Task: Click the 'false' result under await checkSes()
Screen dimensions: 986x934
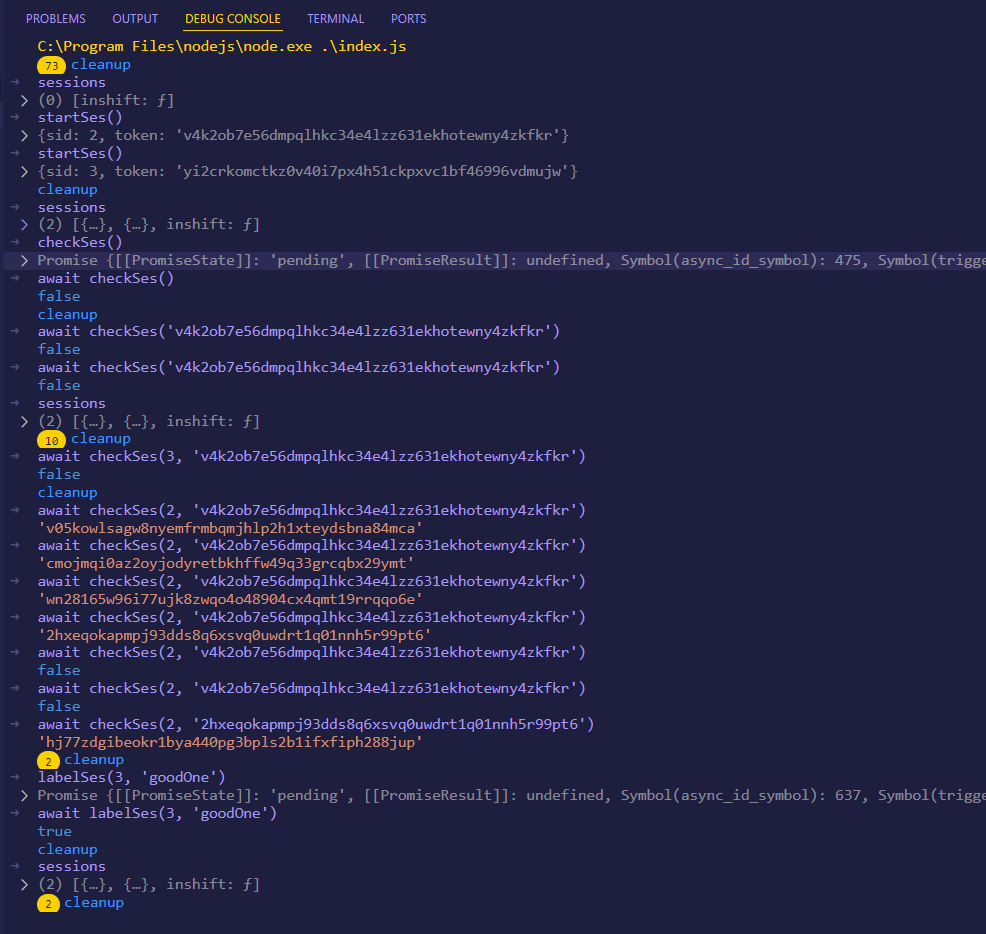Action: [x=59, y=296]
